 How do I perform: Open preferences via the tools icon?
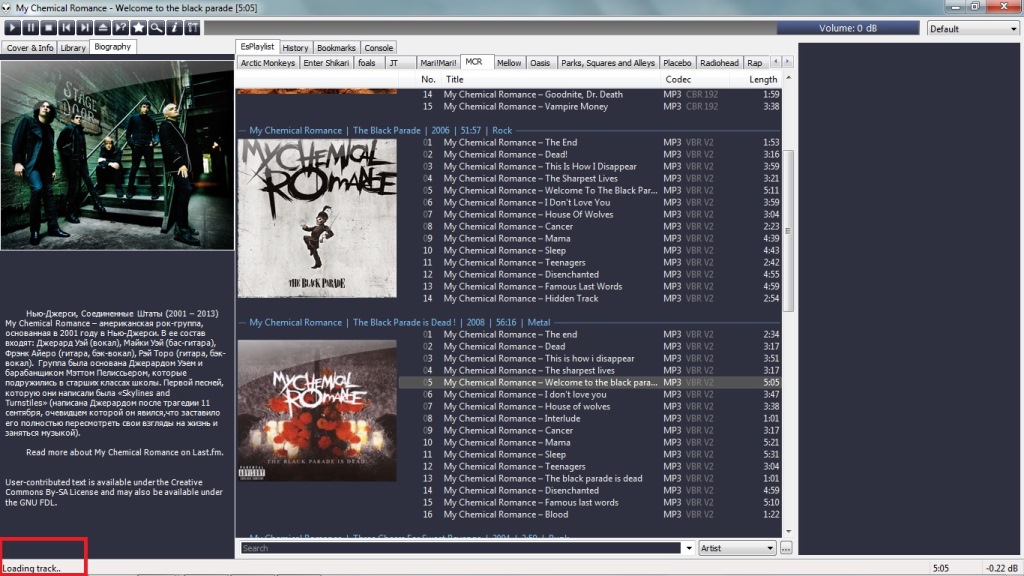coord(193,27)
